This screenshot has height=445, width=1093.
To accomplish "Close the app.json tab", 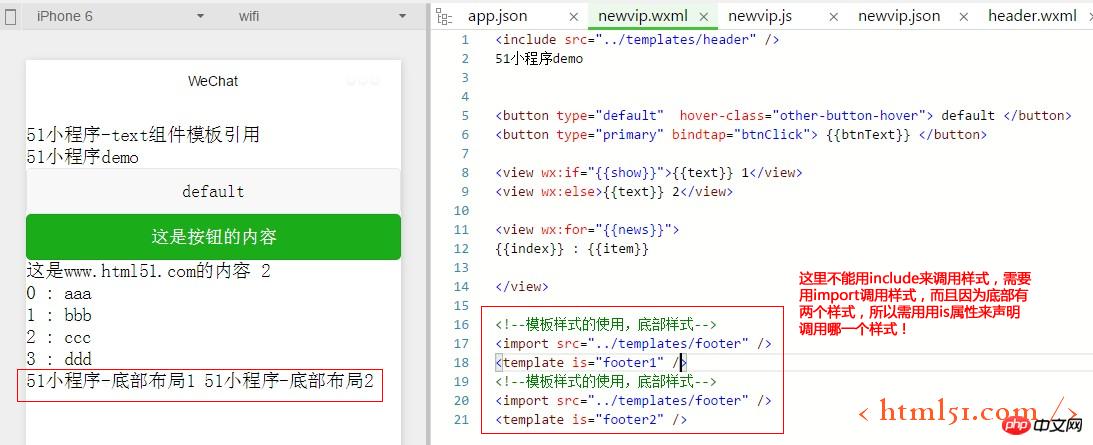I will tap(573, 16).
